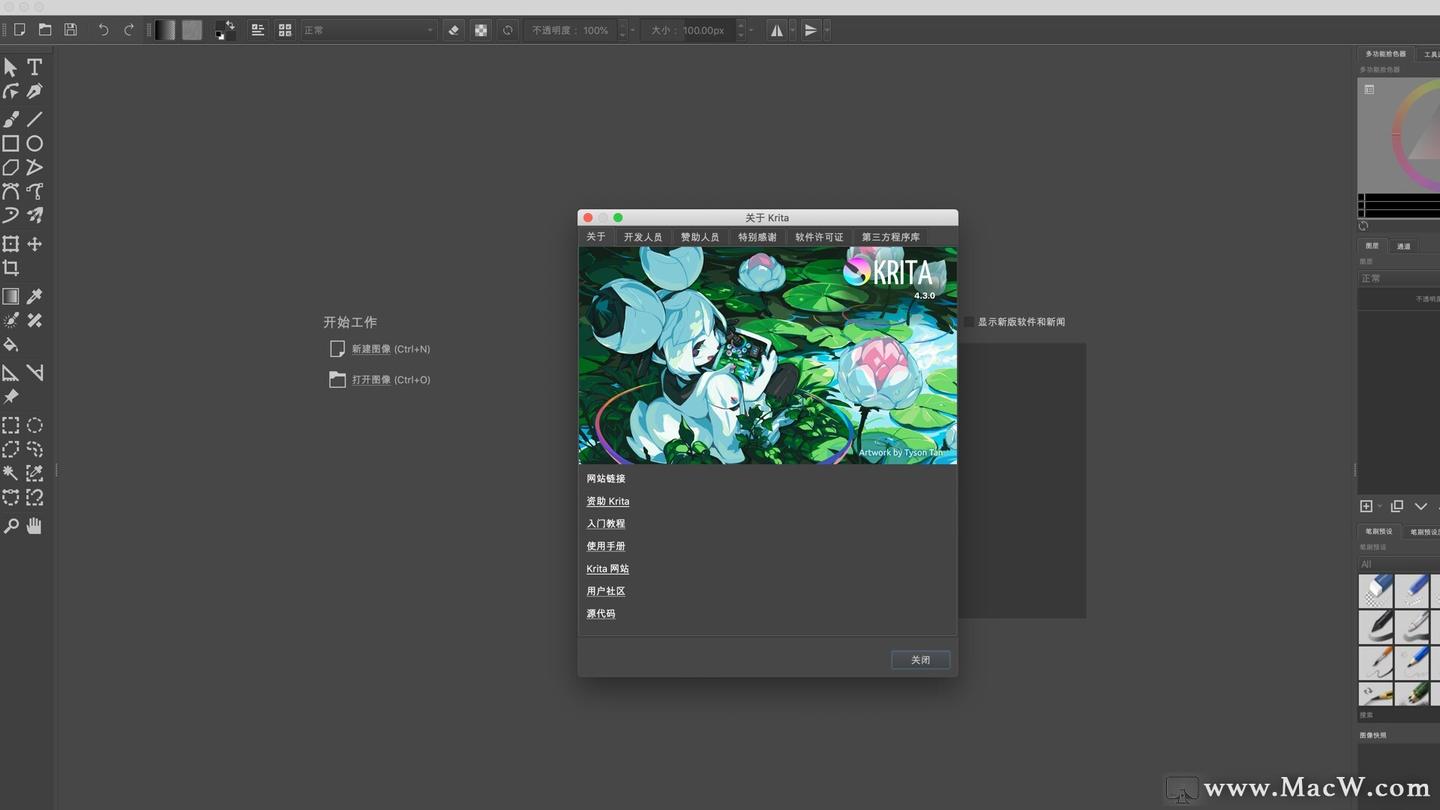This screenshot has height=810, width=1440.
Task: Toggle eraser mode in toolbar
Action: (454, 30)
